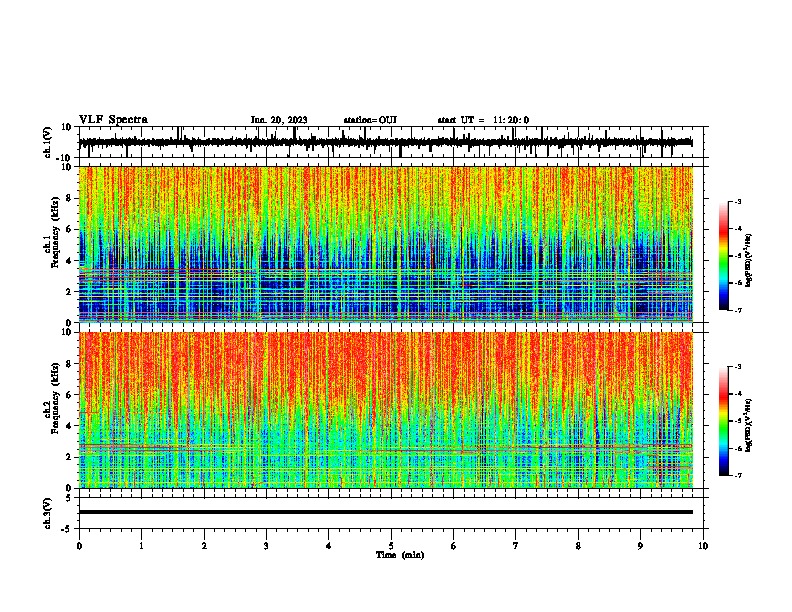Click time axis tick label "4"

pos(329,546)
